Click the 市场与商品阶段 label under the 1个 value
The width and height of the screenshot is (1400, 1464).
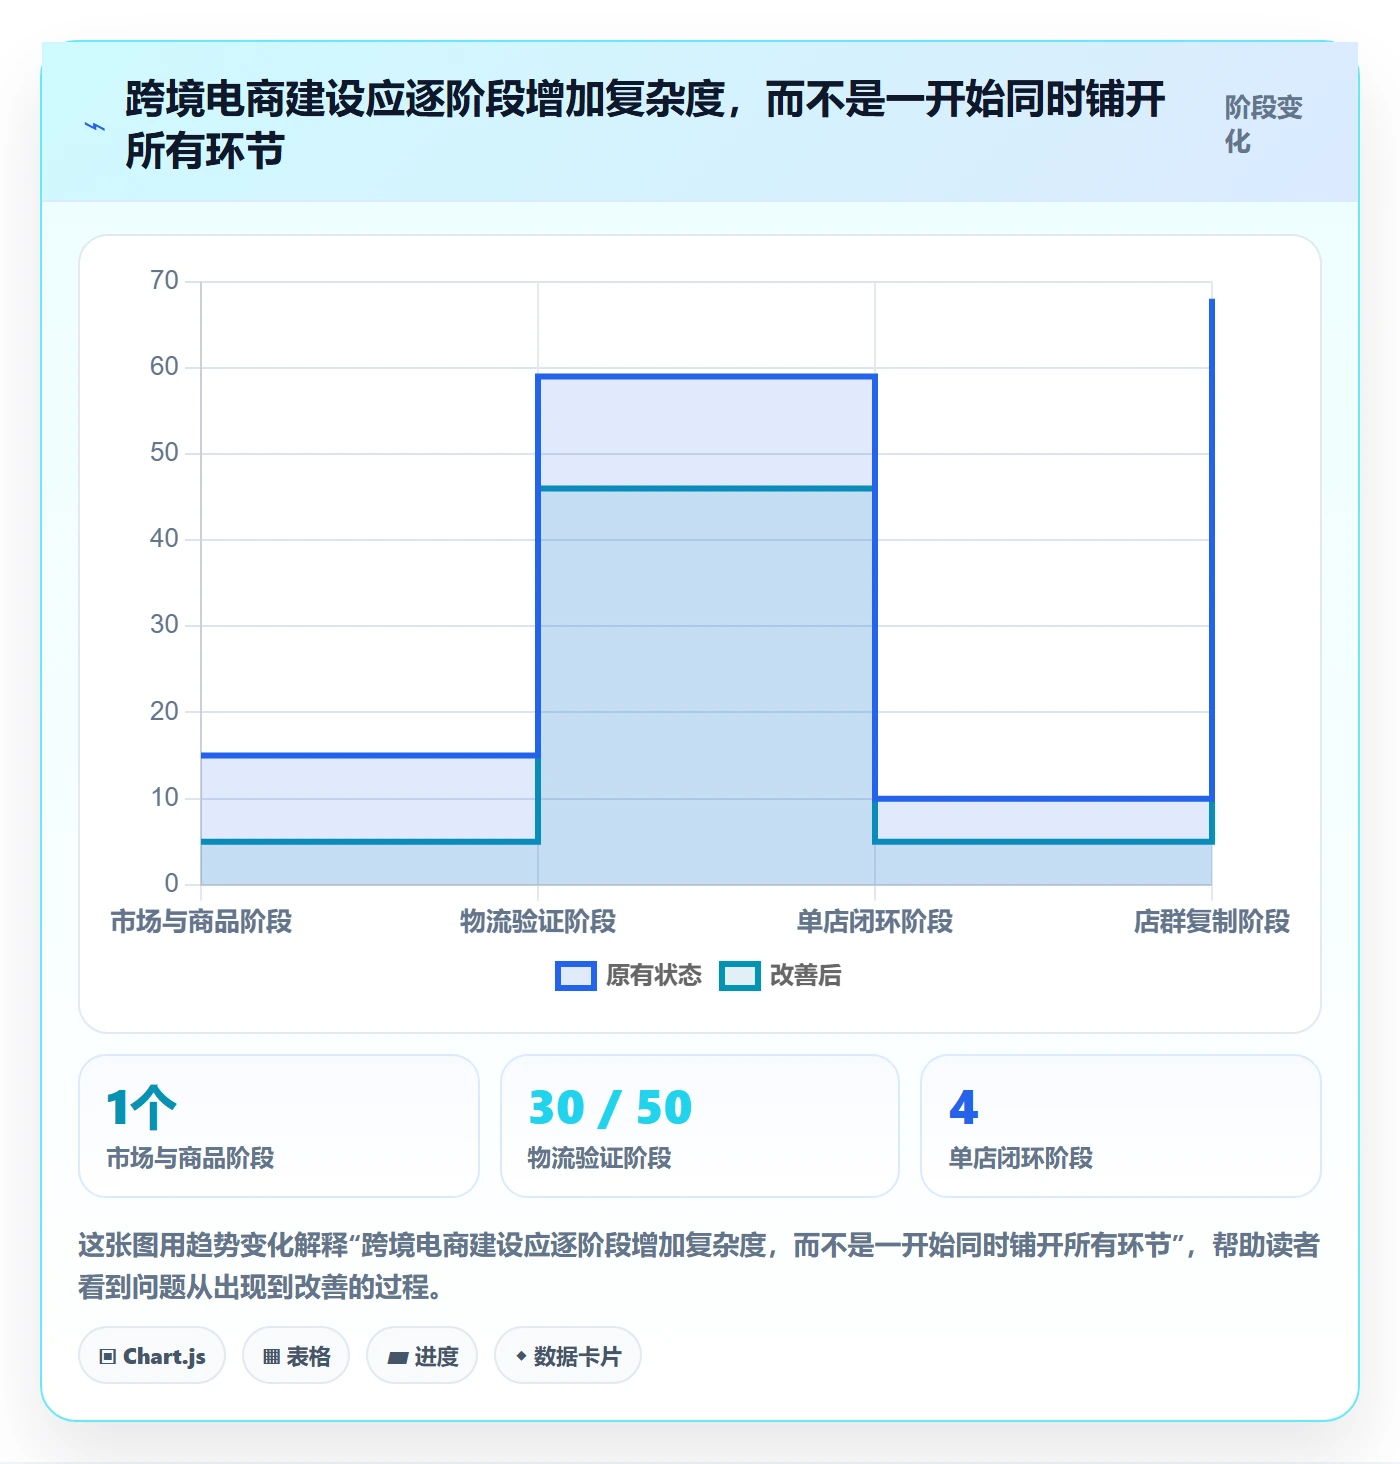tap(190, 1158)
